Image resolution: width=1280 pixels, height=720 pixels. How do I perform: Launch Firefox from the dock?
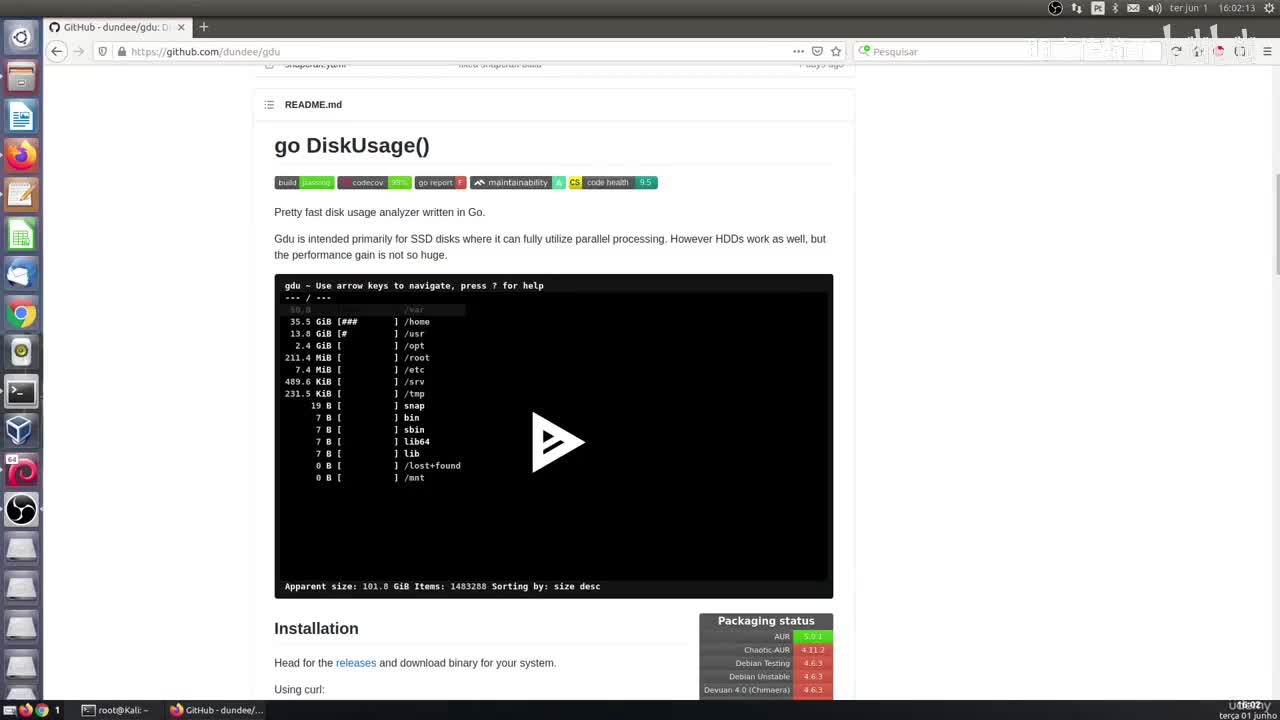point(21,155)
